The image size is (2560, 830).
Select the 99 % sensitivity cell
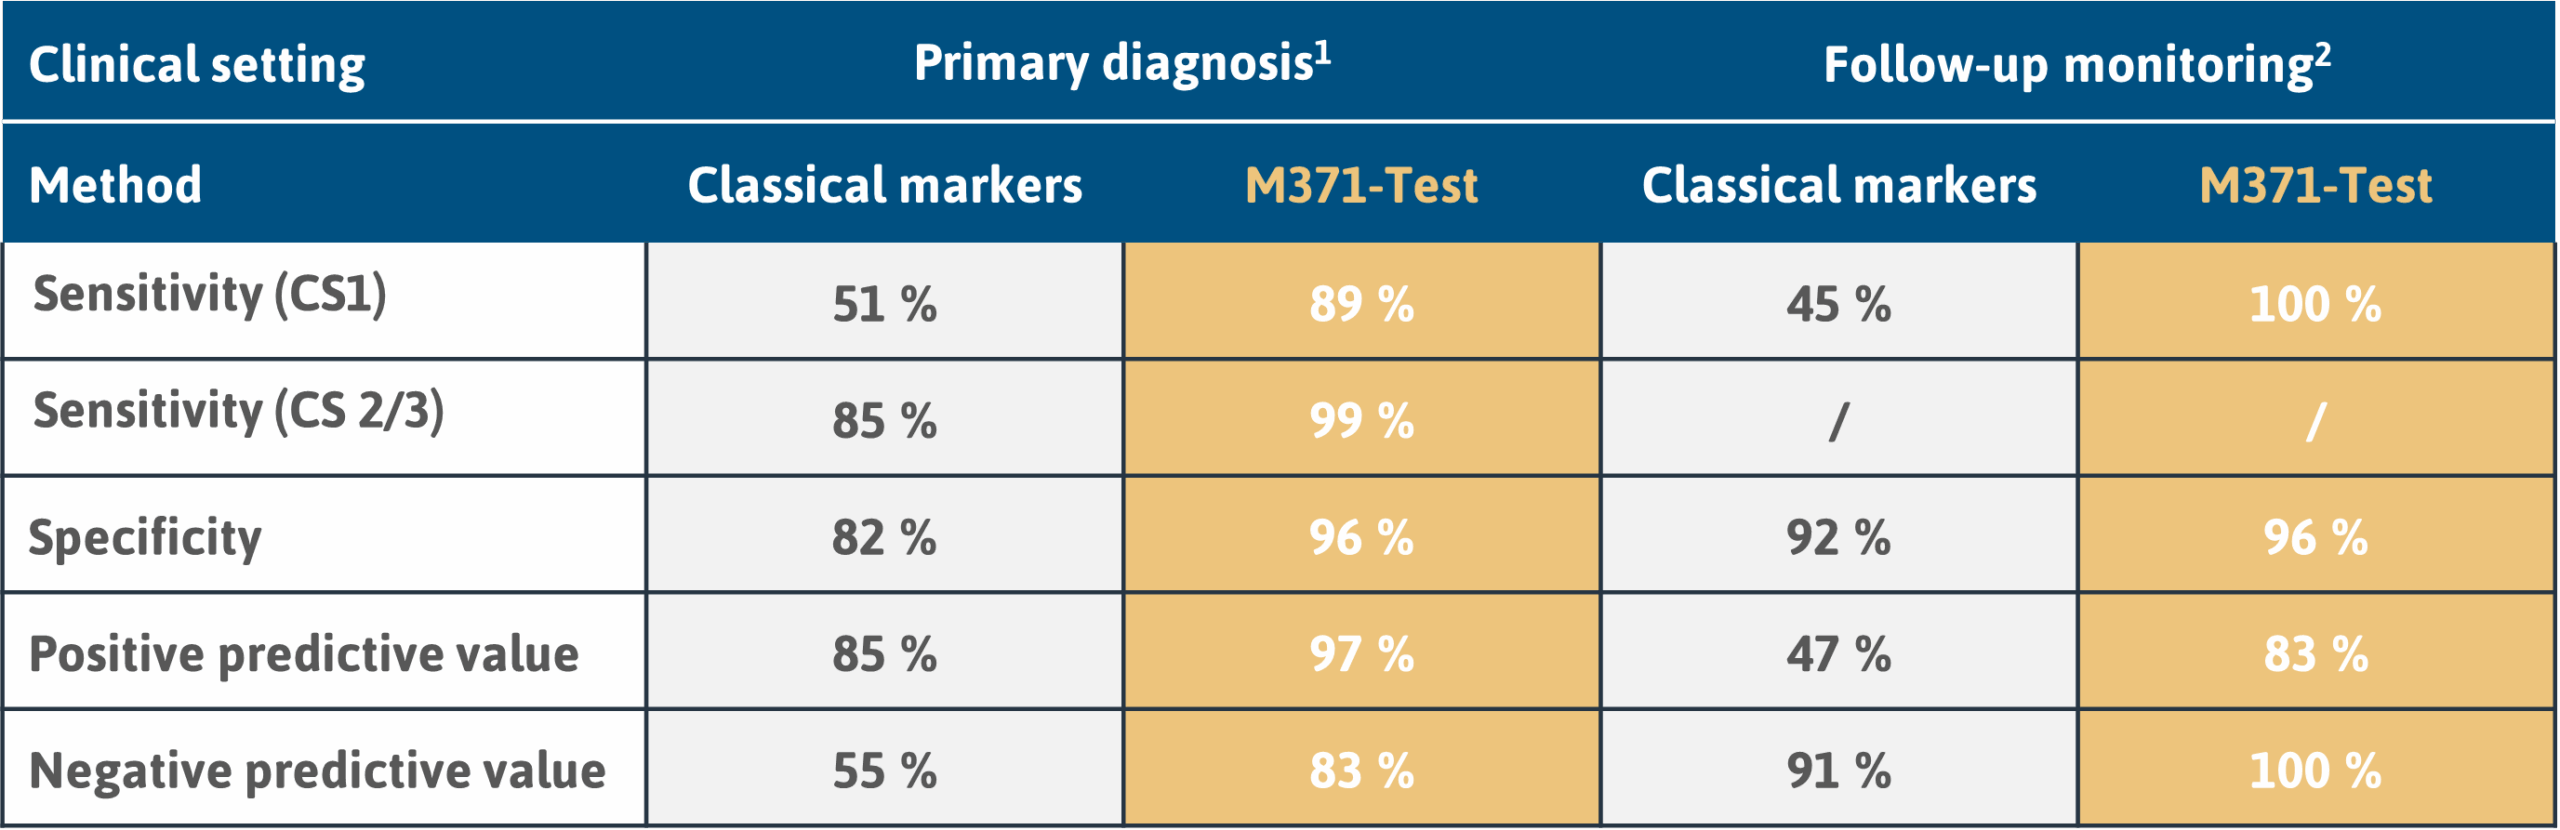coord(1361,421)
